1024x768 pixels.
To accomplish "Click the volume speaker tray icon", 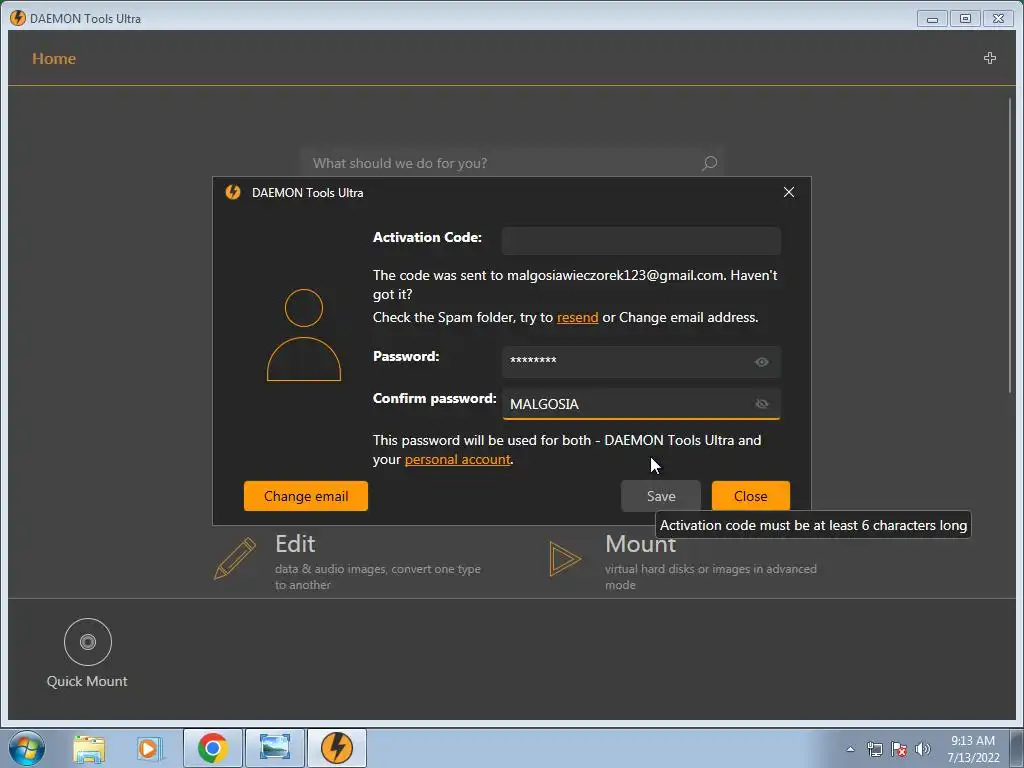I will 922,749.
